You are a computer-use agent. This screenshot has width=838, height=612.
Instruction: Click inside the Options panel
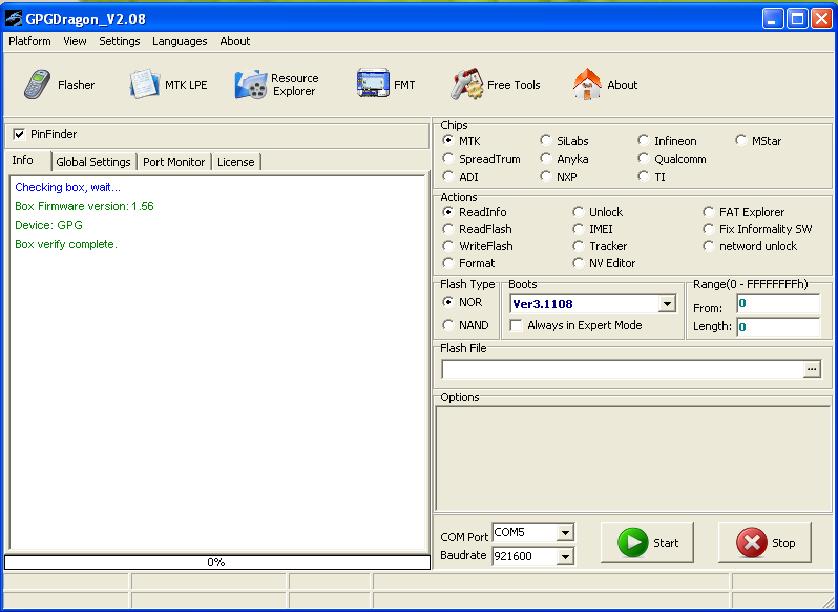pos(633,459)
